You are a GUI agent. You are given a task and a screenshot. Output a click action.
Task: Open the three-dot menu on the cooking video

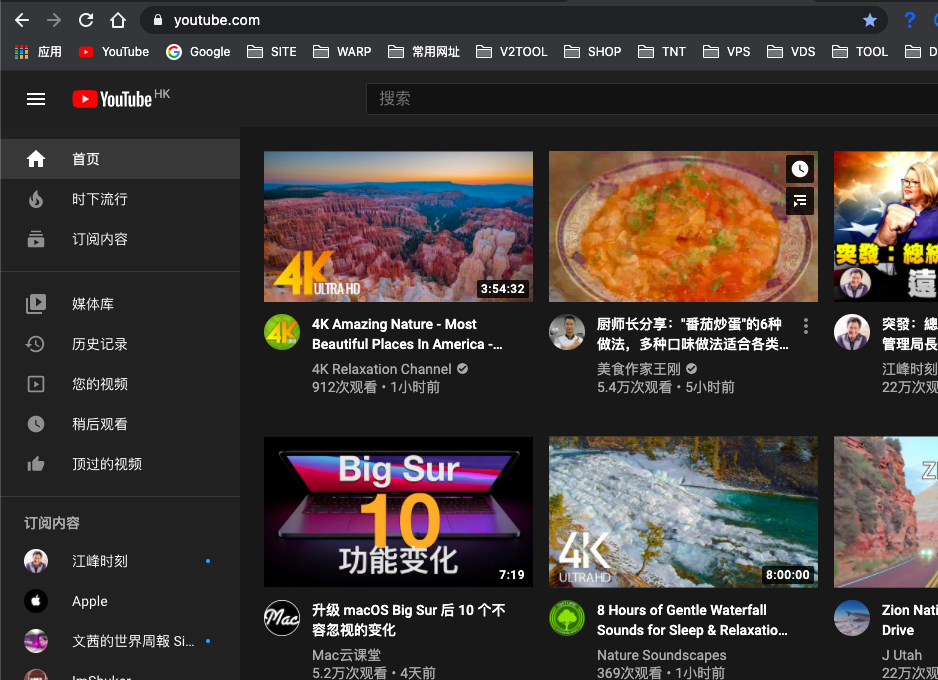[805, 325]
